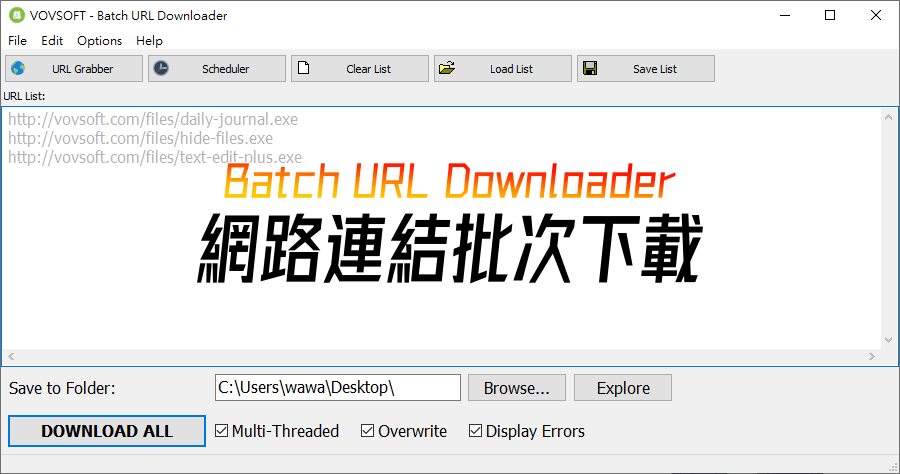Screen dimensions: 900x474
Task: Click the Clear List button label
Action: click(x=368, y=69)
